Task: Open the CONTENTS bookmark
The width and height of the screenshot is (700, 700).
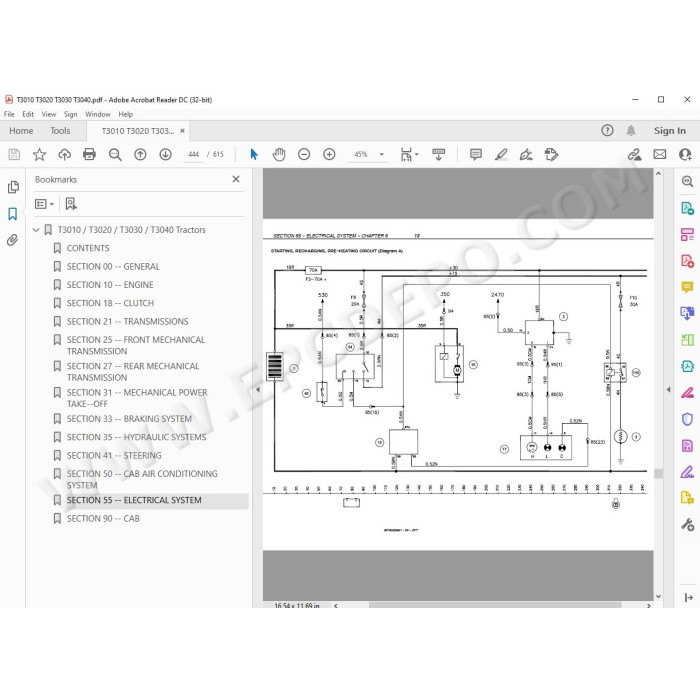Action: pyautogui.click(x=88, y=248)
